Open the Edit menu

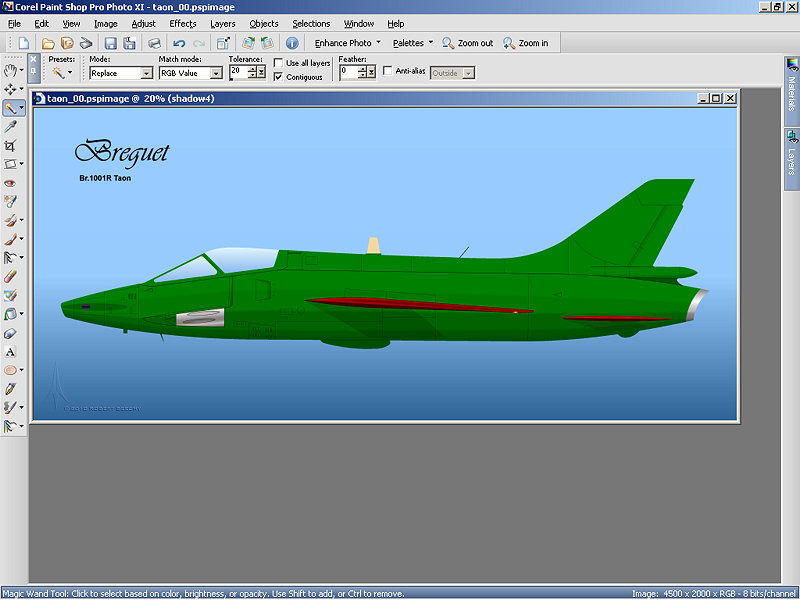point(41,24)
